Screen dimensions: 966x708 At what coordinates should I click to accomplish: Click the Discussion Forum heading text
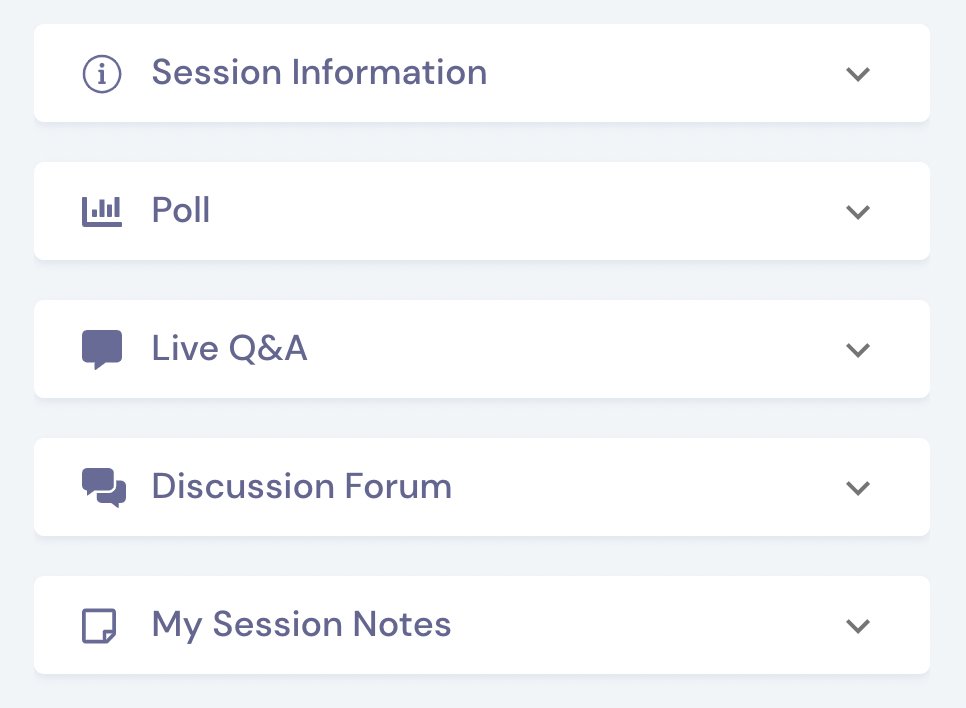[302, 486]
